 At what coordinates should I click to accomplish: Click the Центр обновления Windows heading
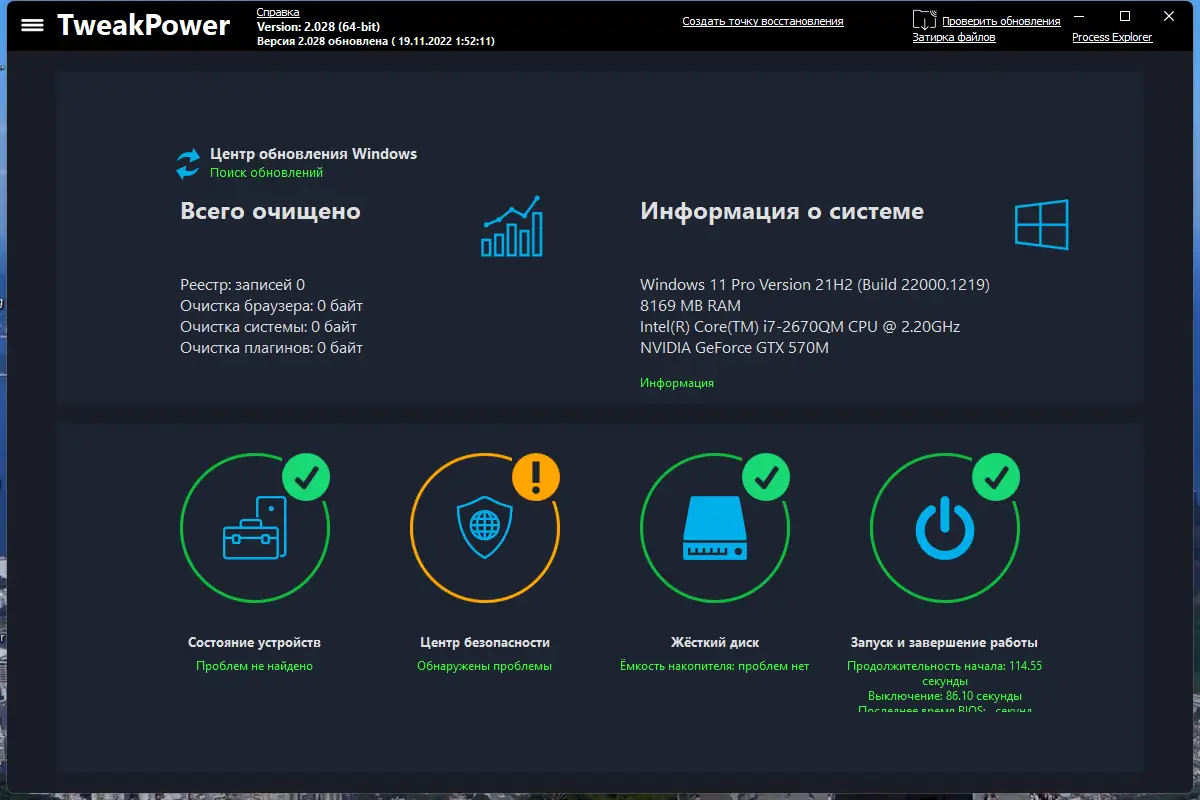coord(313,154)
